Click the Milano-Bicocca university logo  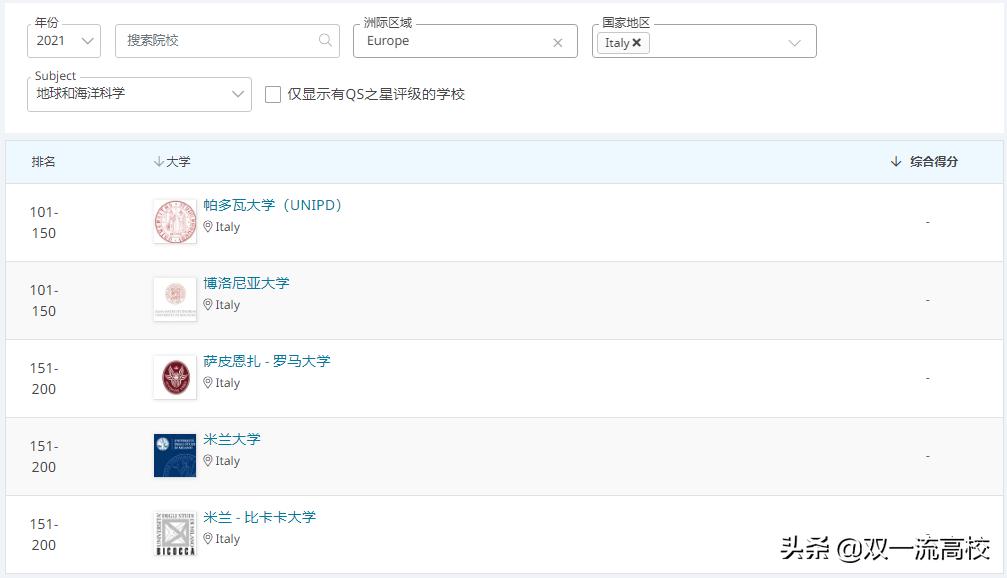point(175,532)
